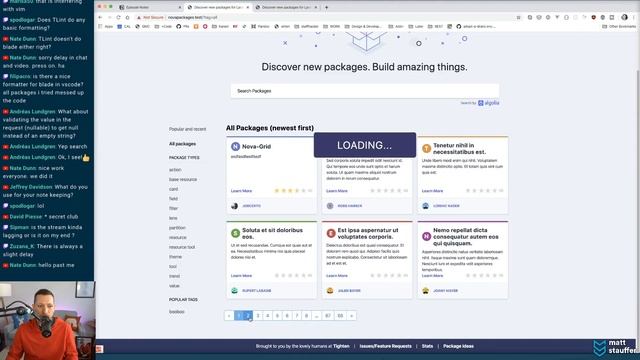Click the next page arrow in pagination
This screenshot has height=360, width=640.
coord(351,316)
